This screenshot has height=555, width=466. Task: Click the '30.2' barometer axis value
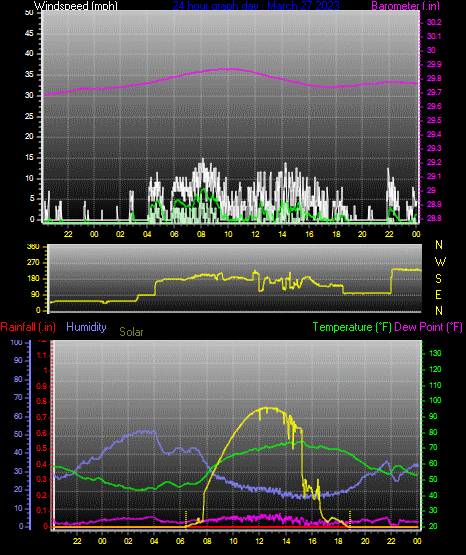coord(434,22)
